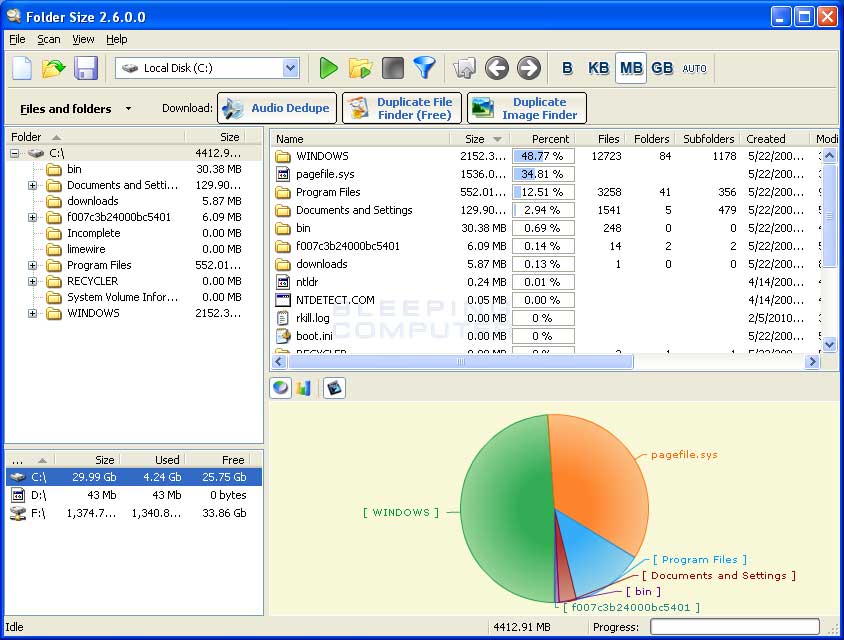Show the pie chart view icon
The height and width of the screenshot is (640, 844).
(281, 388)
